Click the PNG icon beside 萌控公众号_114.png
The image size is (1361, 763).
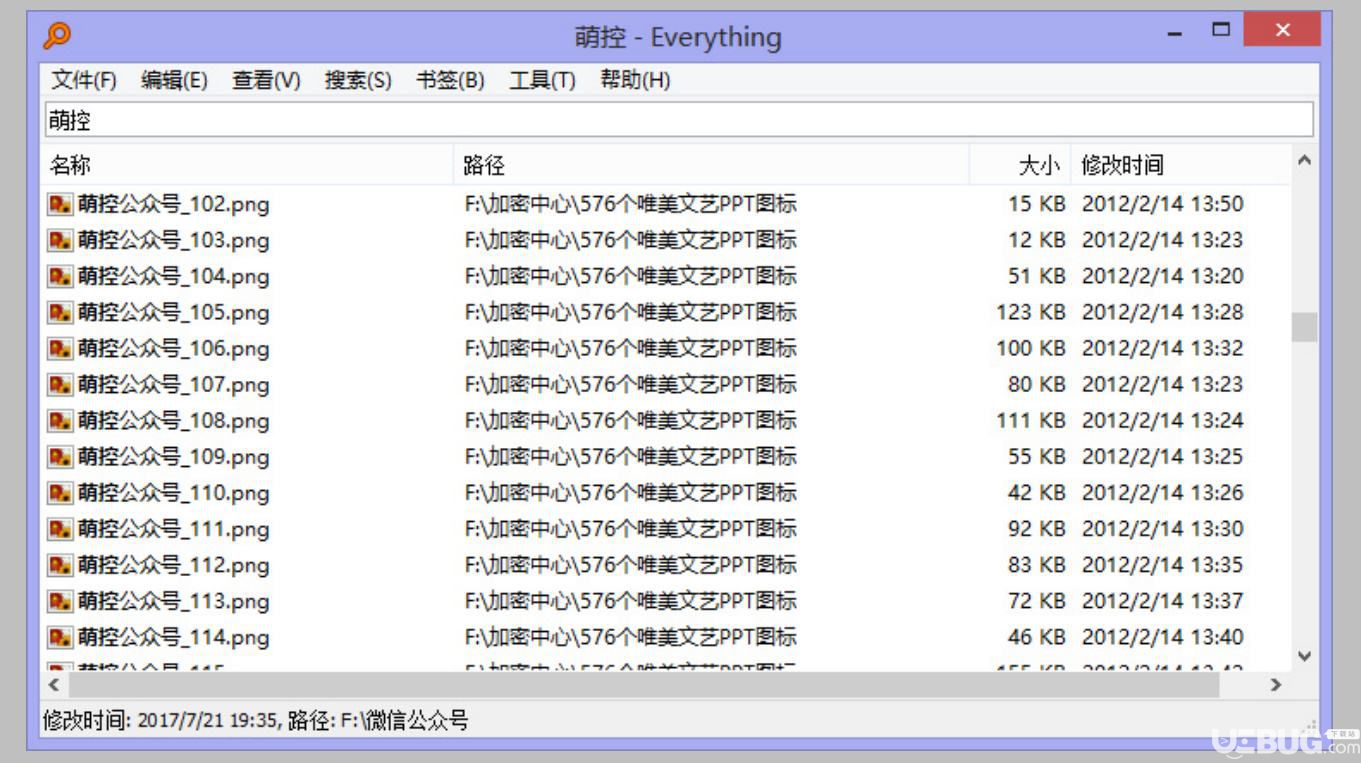point(61,637)
